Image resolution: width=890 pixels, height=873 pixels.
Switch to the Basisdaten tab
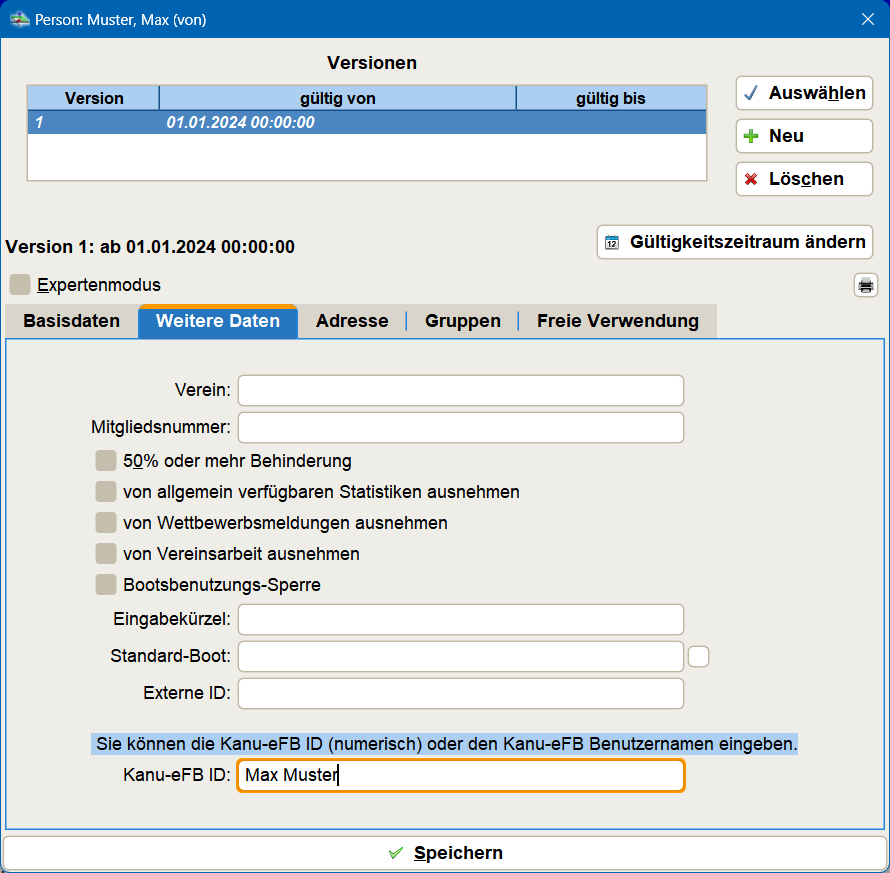pyautogui.click(x=71, y=322)
